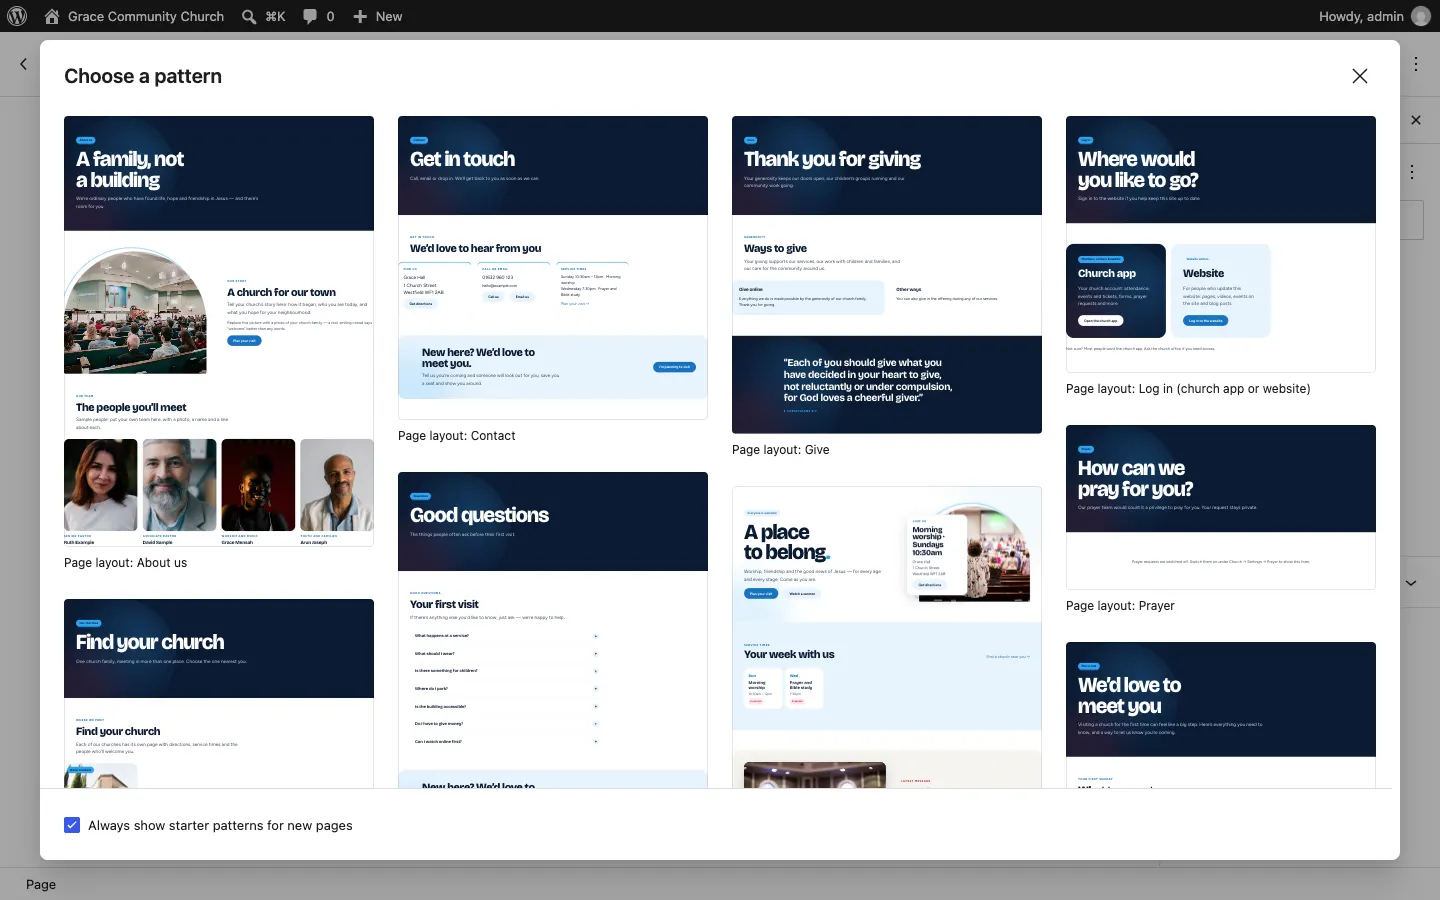Click the back arrow in editor header
The image size is (1440, 900).
coord(24,64)
